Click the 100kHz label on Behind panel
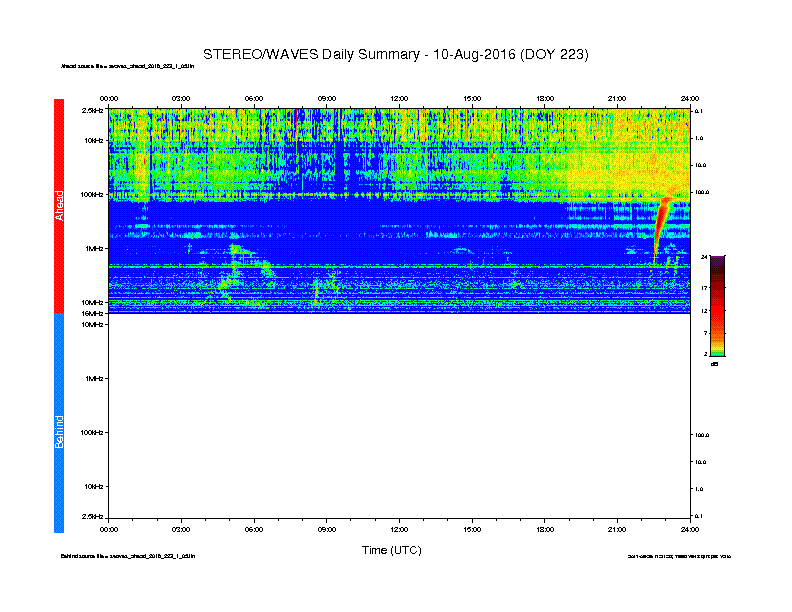This screenshot has width=792, height=612. 91,433
